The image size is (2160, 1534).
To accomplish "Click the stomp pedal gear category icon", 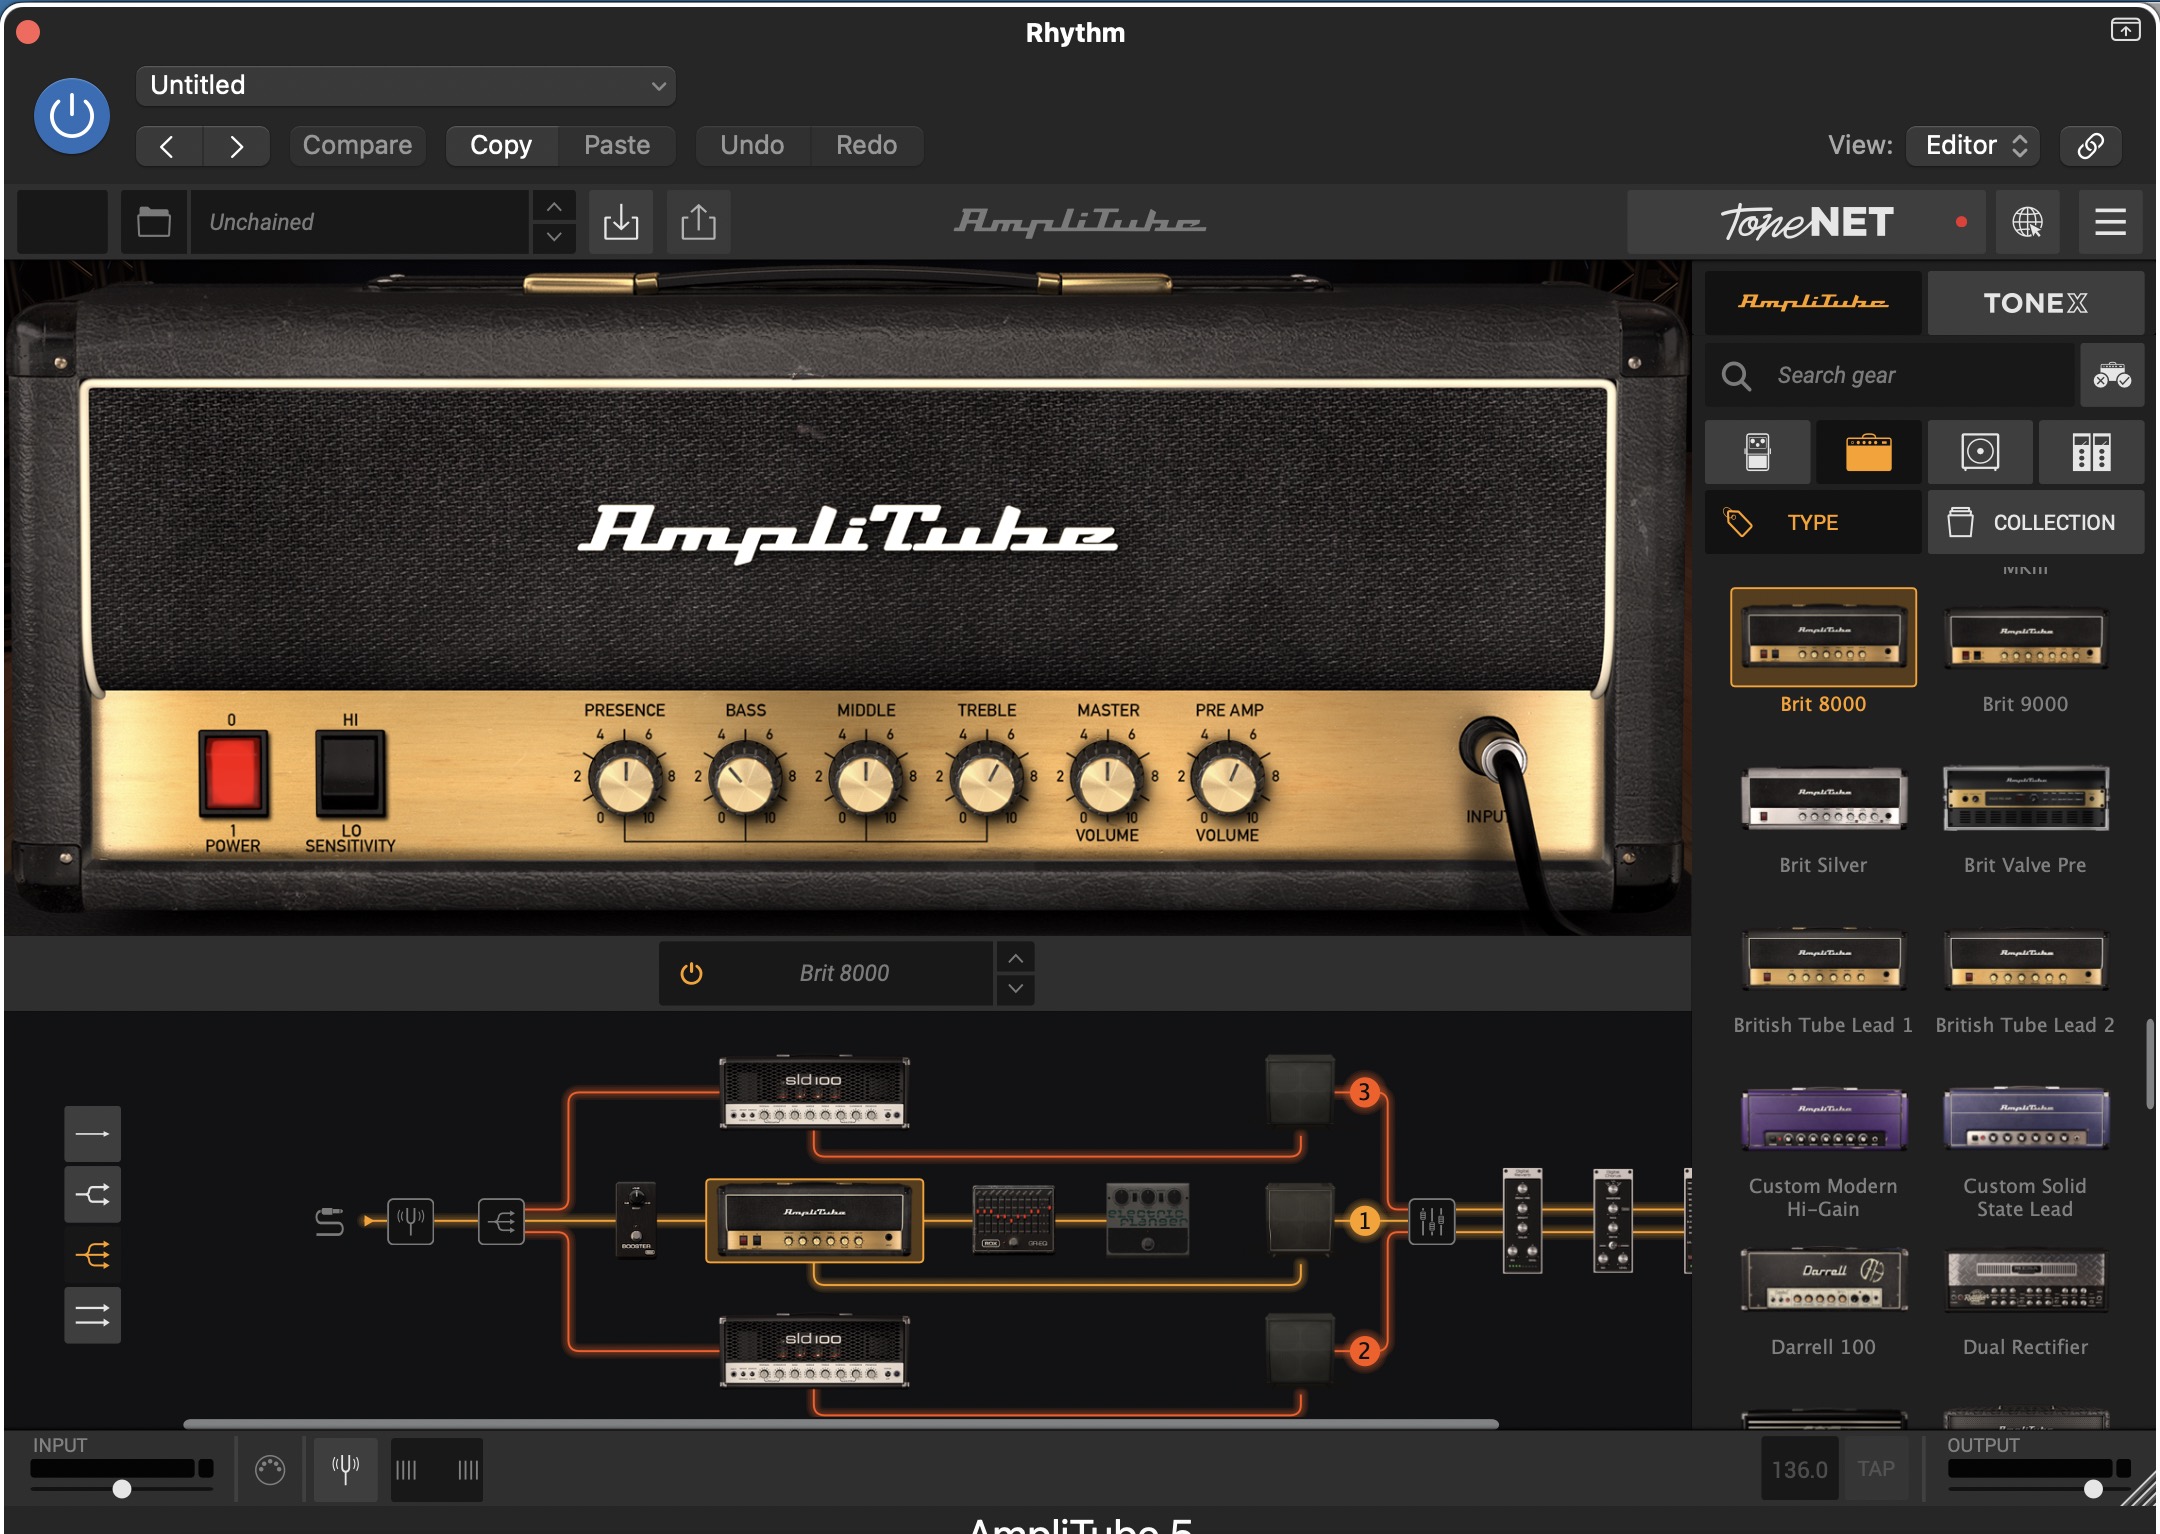I will coord(1757,452).
